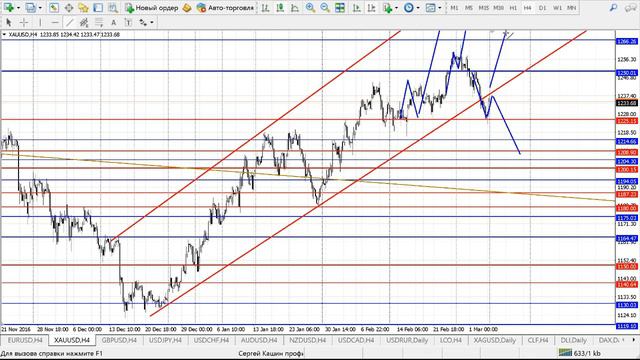The image size is (640, 360).
Task: Switch to USDCHF,H4 chart tab
Action: [x=211, y=340]
